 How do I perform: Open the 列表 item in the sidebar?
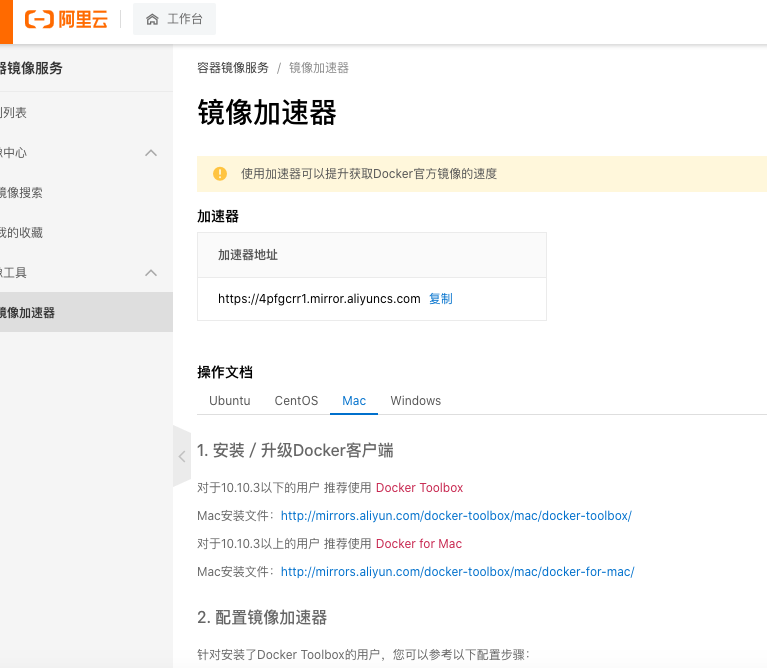(x=13, y=112)
